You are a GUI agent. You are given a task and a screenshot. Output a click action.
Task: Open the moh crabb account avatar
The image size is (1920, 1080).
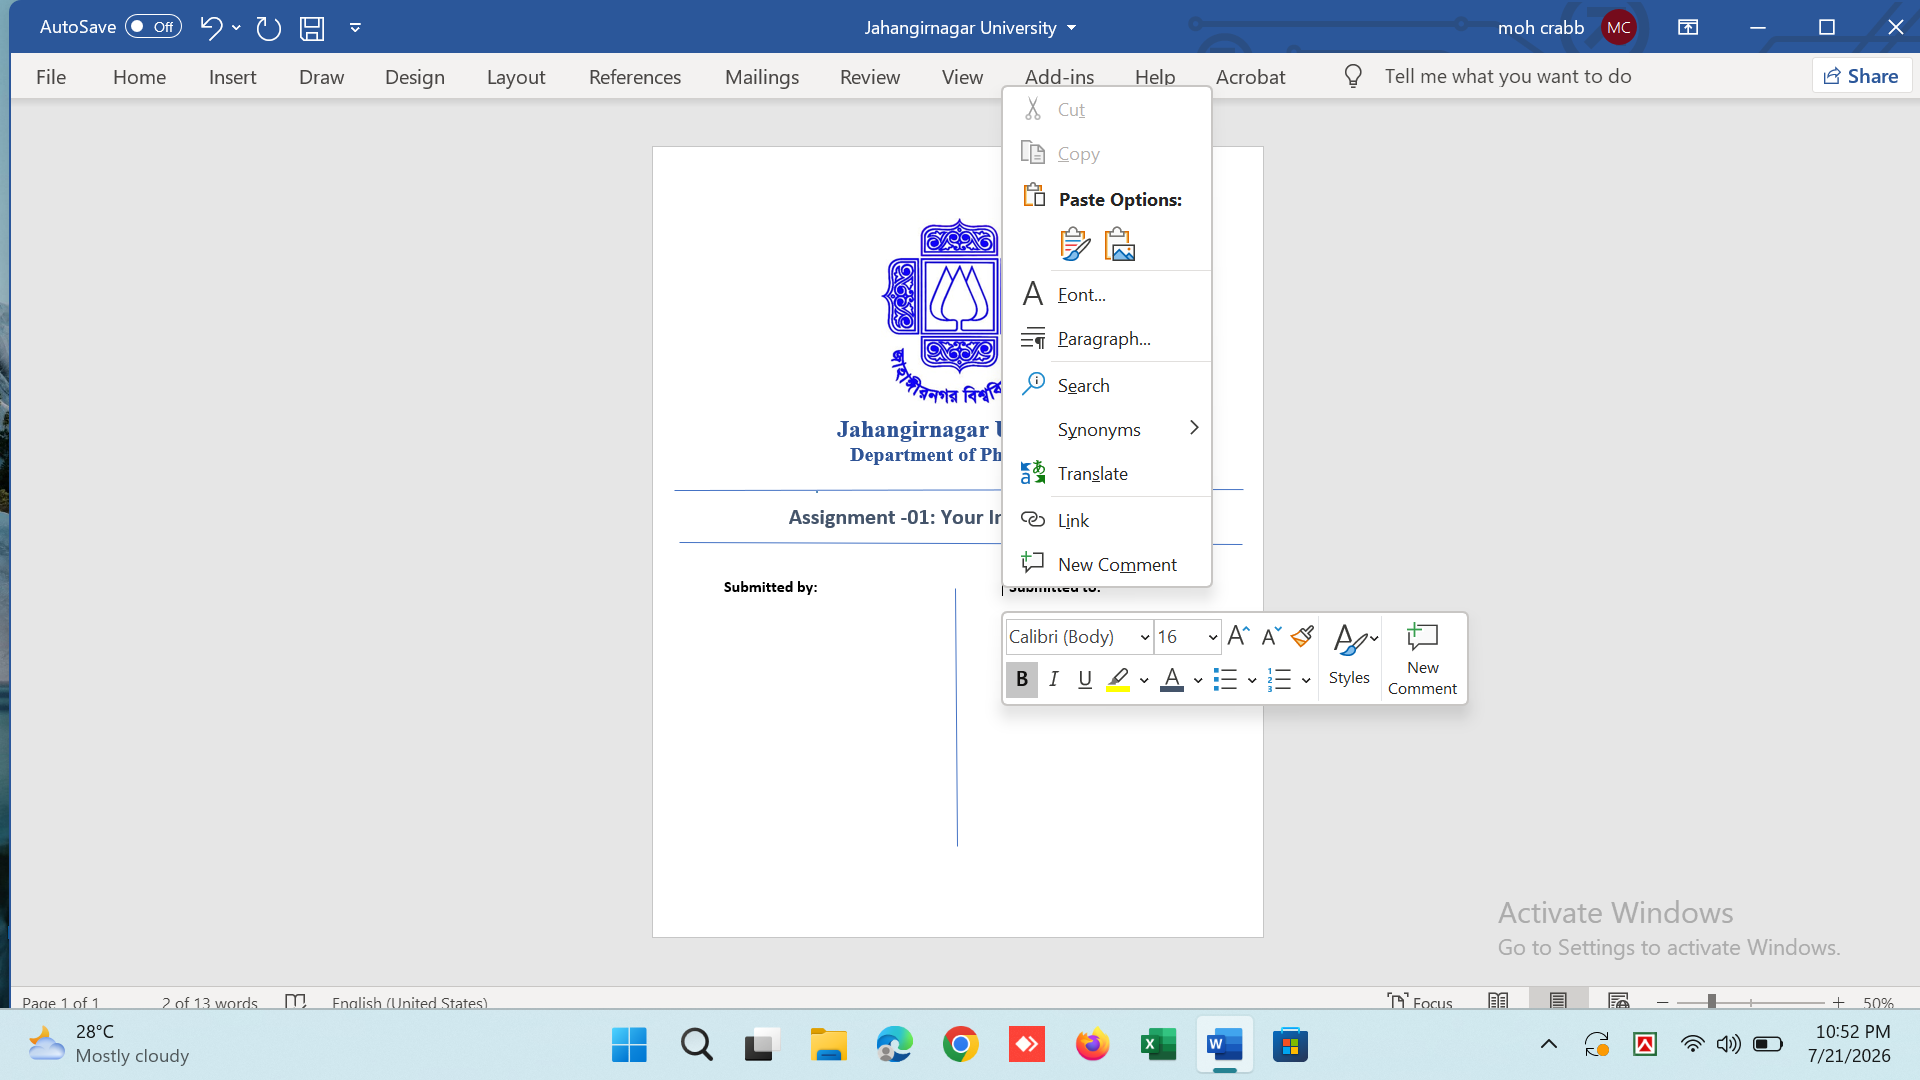tap(1619, 27)
